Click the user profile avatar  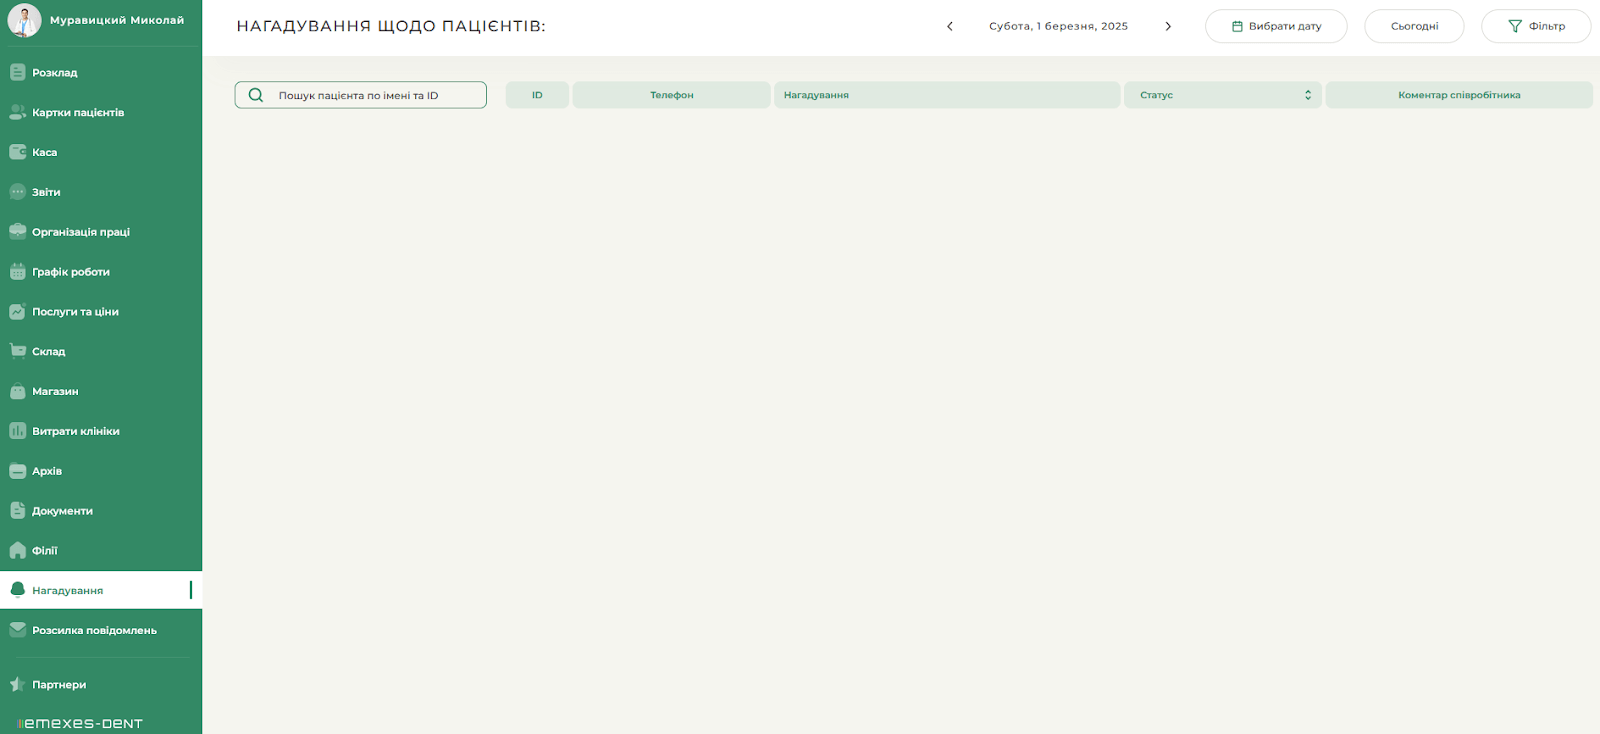tap(24, 20)
